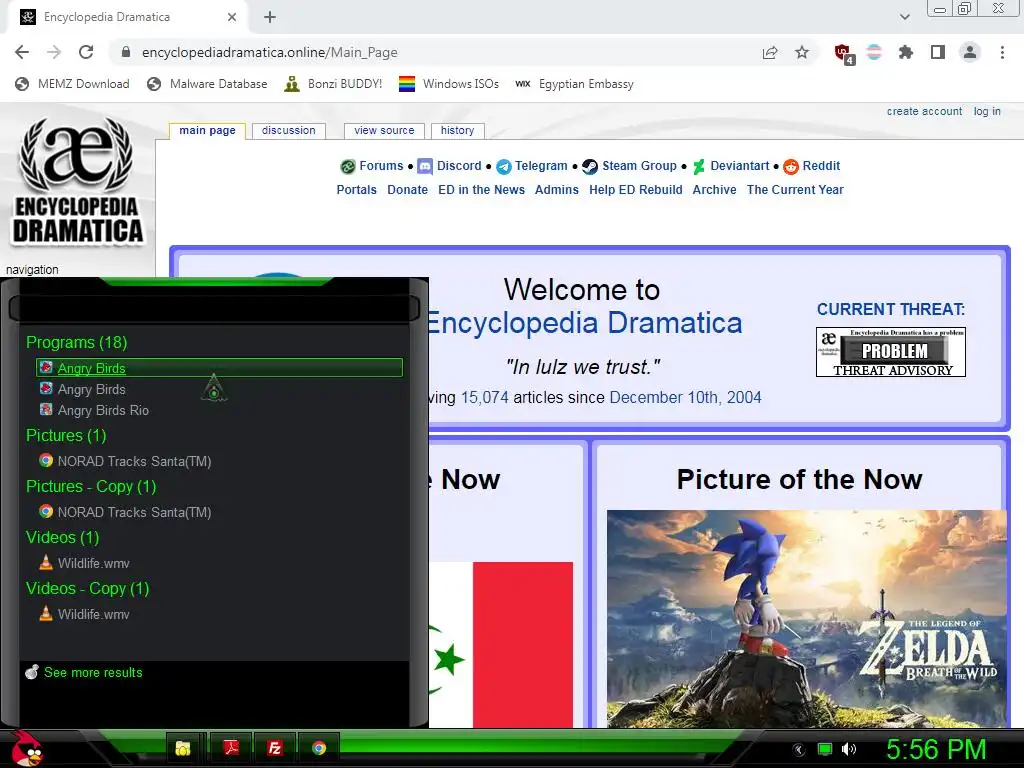The image size is (1024, 768).
Task: Open ED in the News link
Action: coord(481,190)
